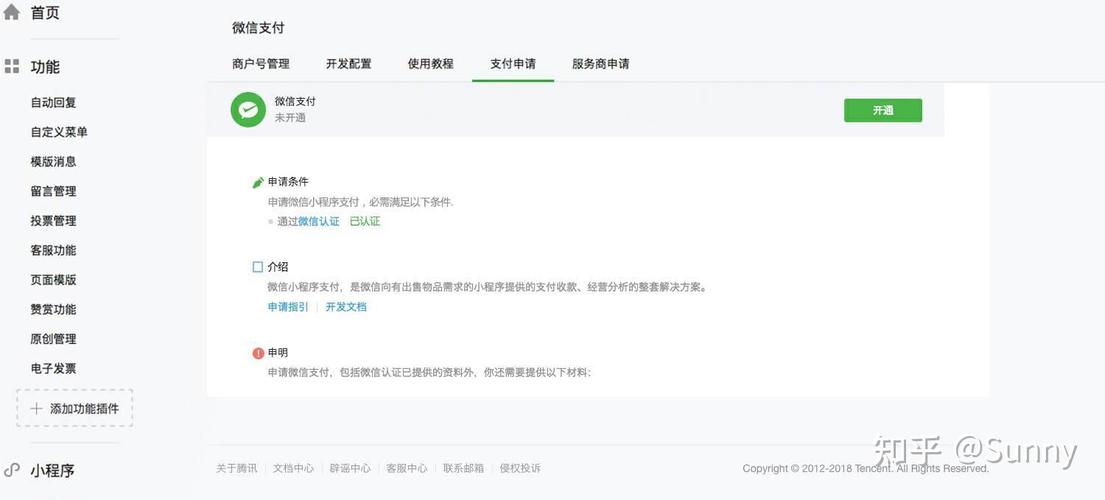This screenshot has width=1105, height=500.
Task: Go to 留言管理
Action: coord(54,192)
